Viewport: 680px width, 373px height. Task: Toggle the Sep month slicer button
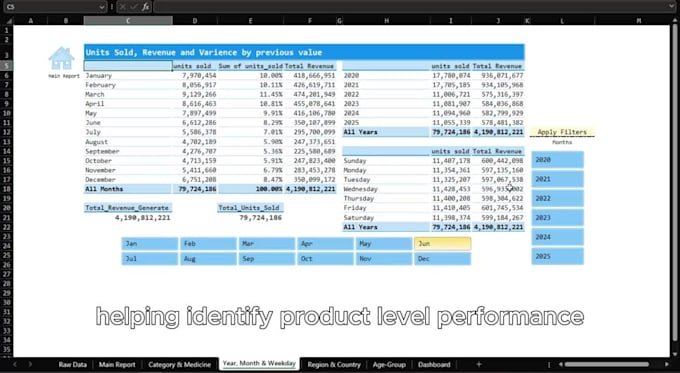point(267,259)
